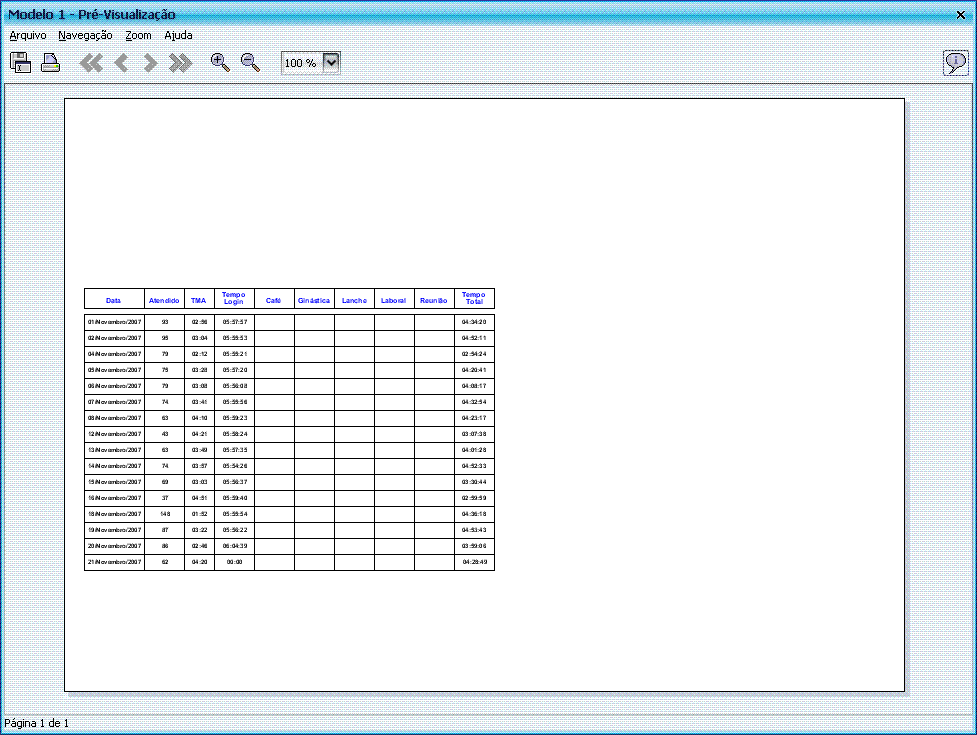Go to first page with double-left arrow

(91, 63)
